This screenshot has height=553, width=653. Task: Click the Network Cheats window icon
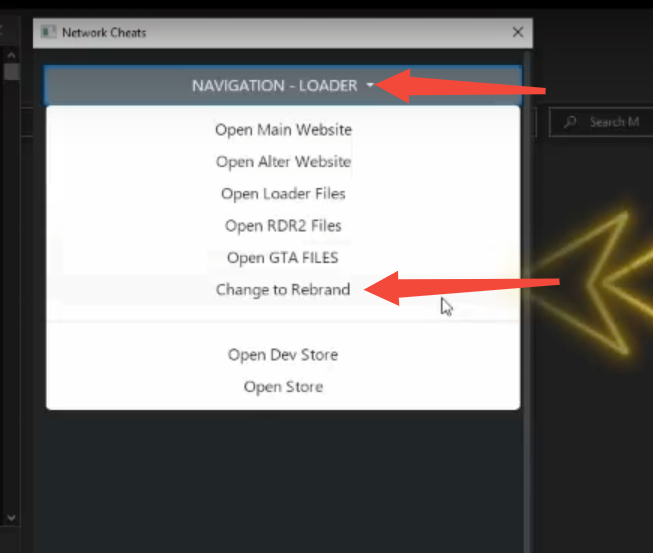tap(47, 32)
